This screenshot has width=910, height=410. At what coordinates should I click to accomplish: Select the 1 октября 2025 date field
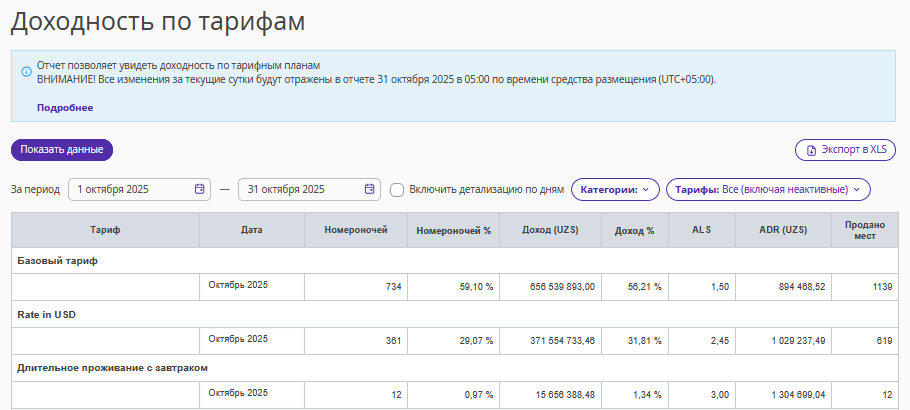138,189
